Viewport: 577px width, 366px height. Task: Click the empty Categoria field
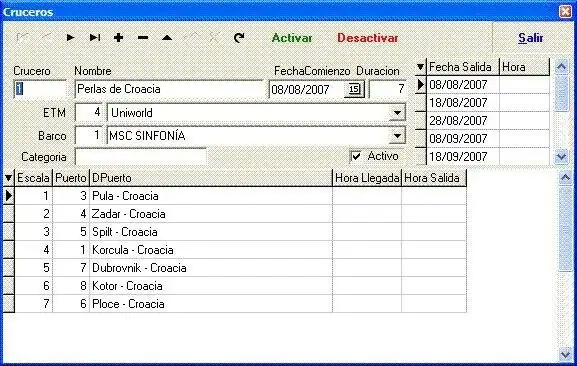[141, 157]
